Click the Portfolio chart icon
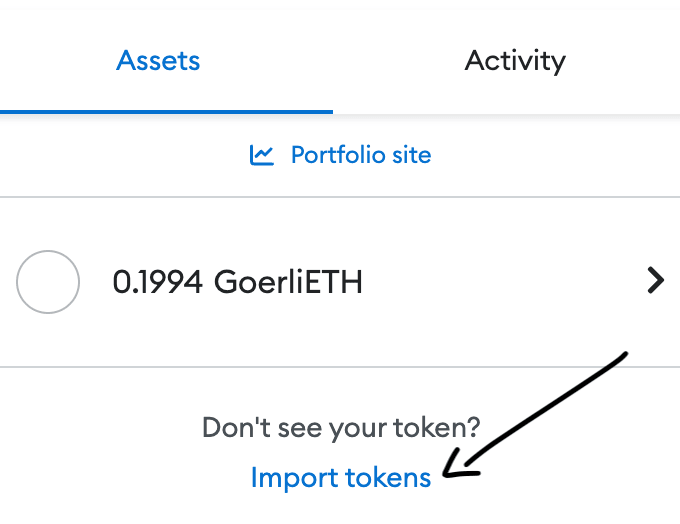 (261, 155)
